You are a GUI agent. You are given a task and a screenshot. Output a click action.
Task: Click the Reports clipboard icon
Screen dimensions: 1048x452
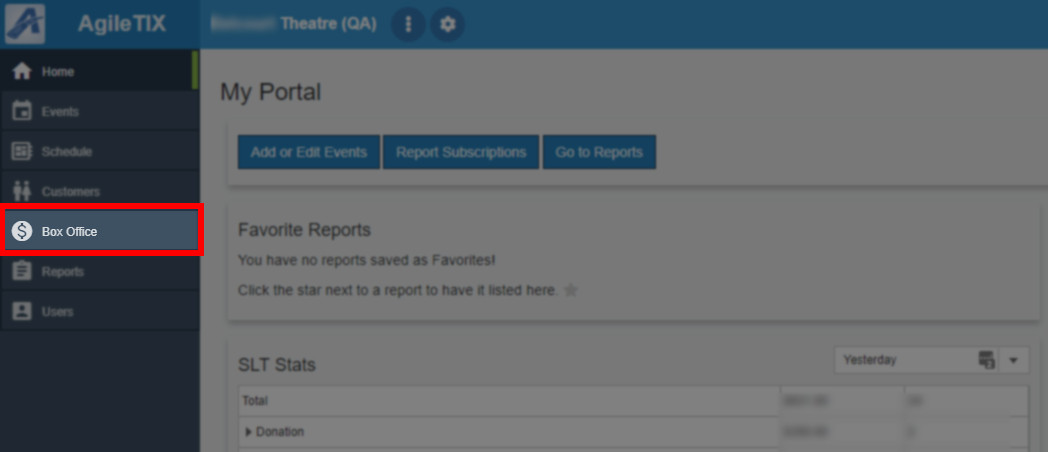(22, 271)
